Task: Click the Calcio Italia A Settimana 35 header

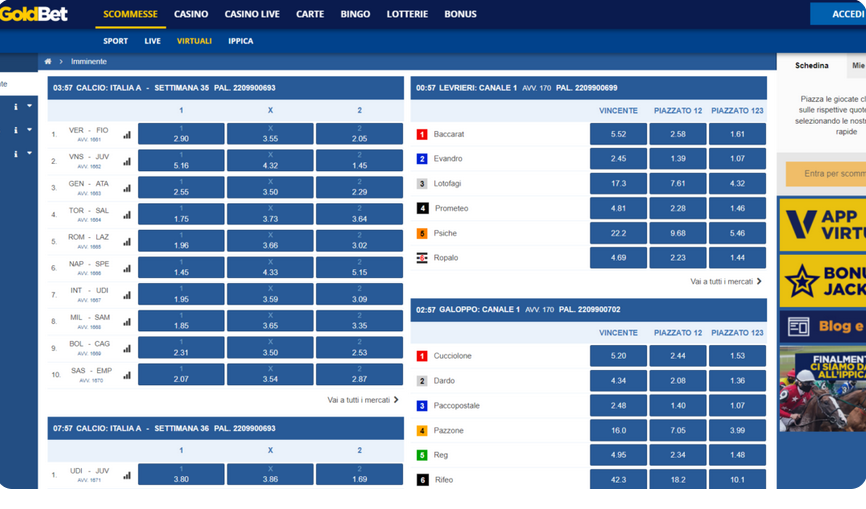Action: click(x=226, y=88)
